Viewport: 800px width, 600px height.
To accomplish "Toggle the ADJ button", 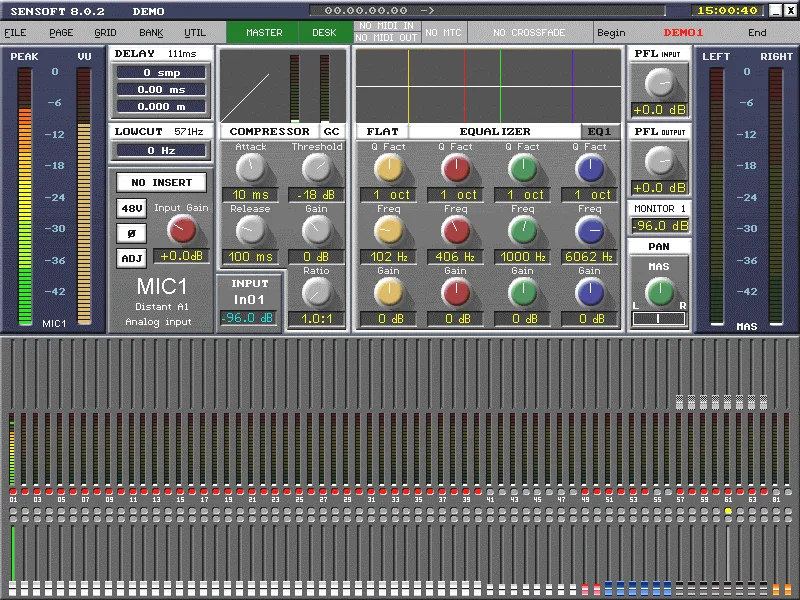I will pos(132,258).
